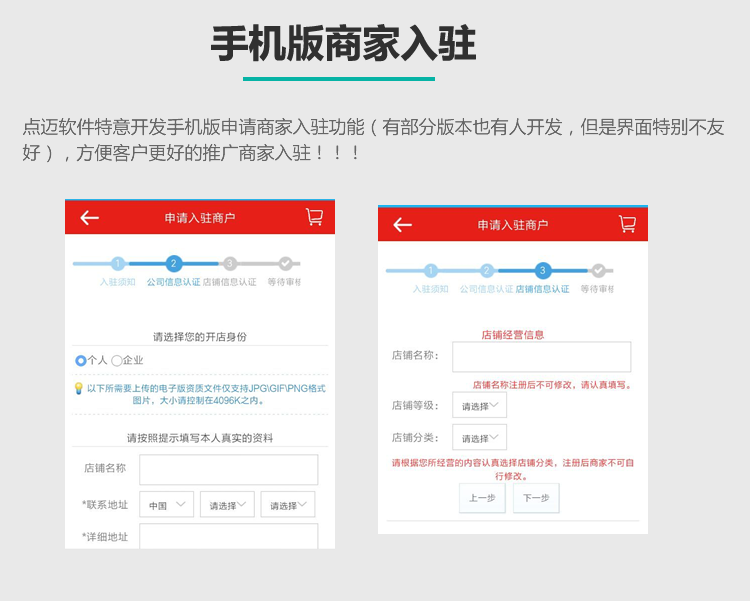This screenshot has height=601, width=750.
Task: Click the light bulb tip icon
Action: click(79, 388)
